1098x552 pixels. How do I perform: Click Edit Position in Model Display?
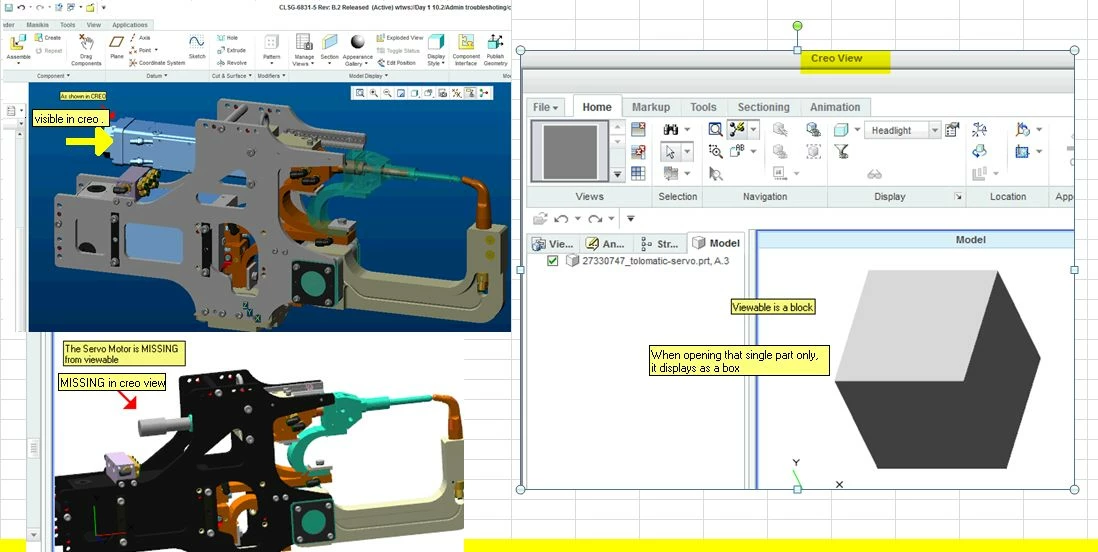coord(396,62)
